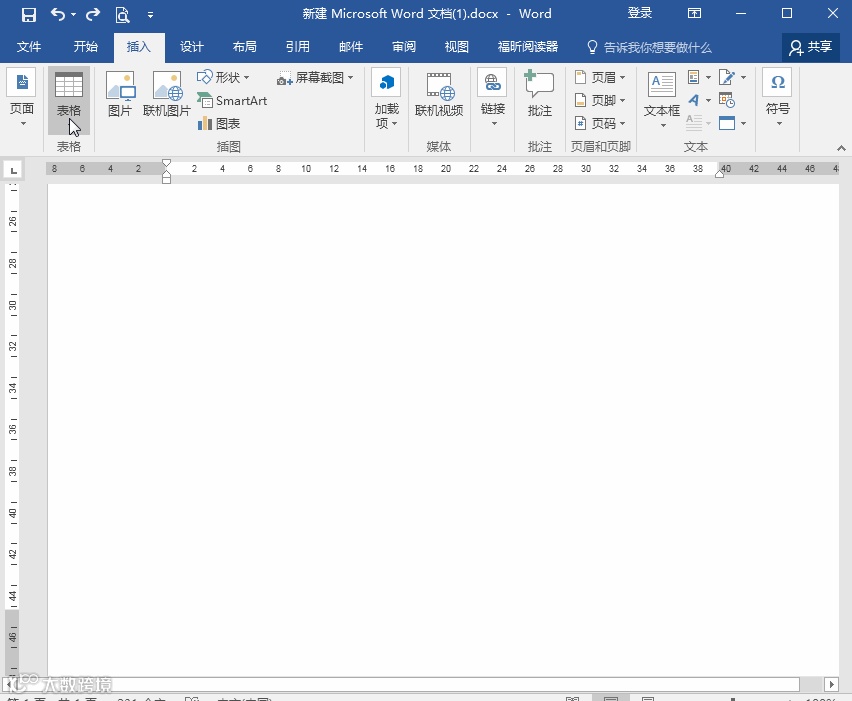Select the 插入 (Insert) tab
The height and width of the screenshot is (701, 852).
139,47
